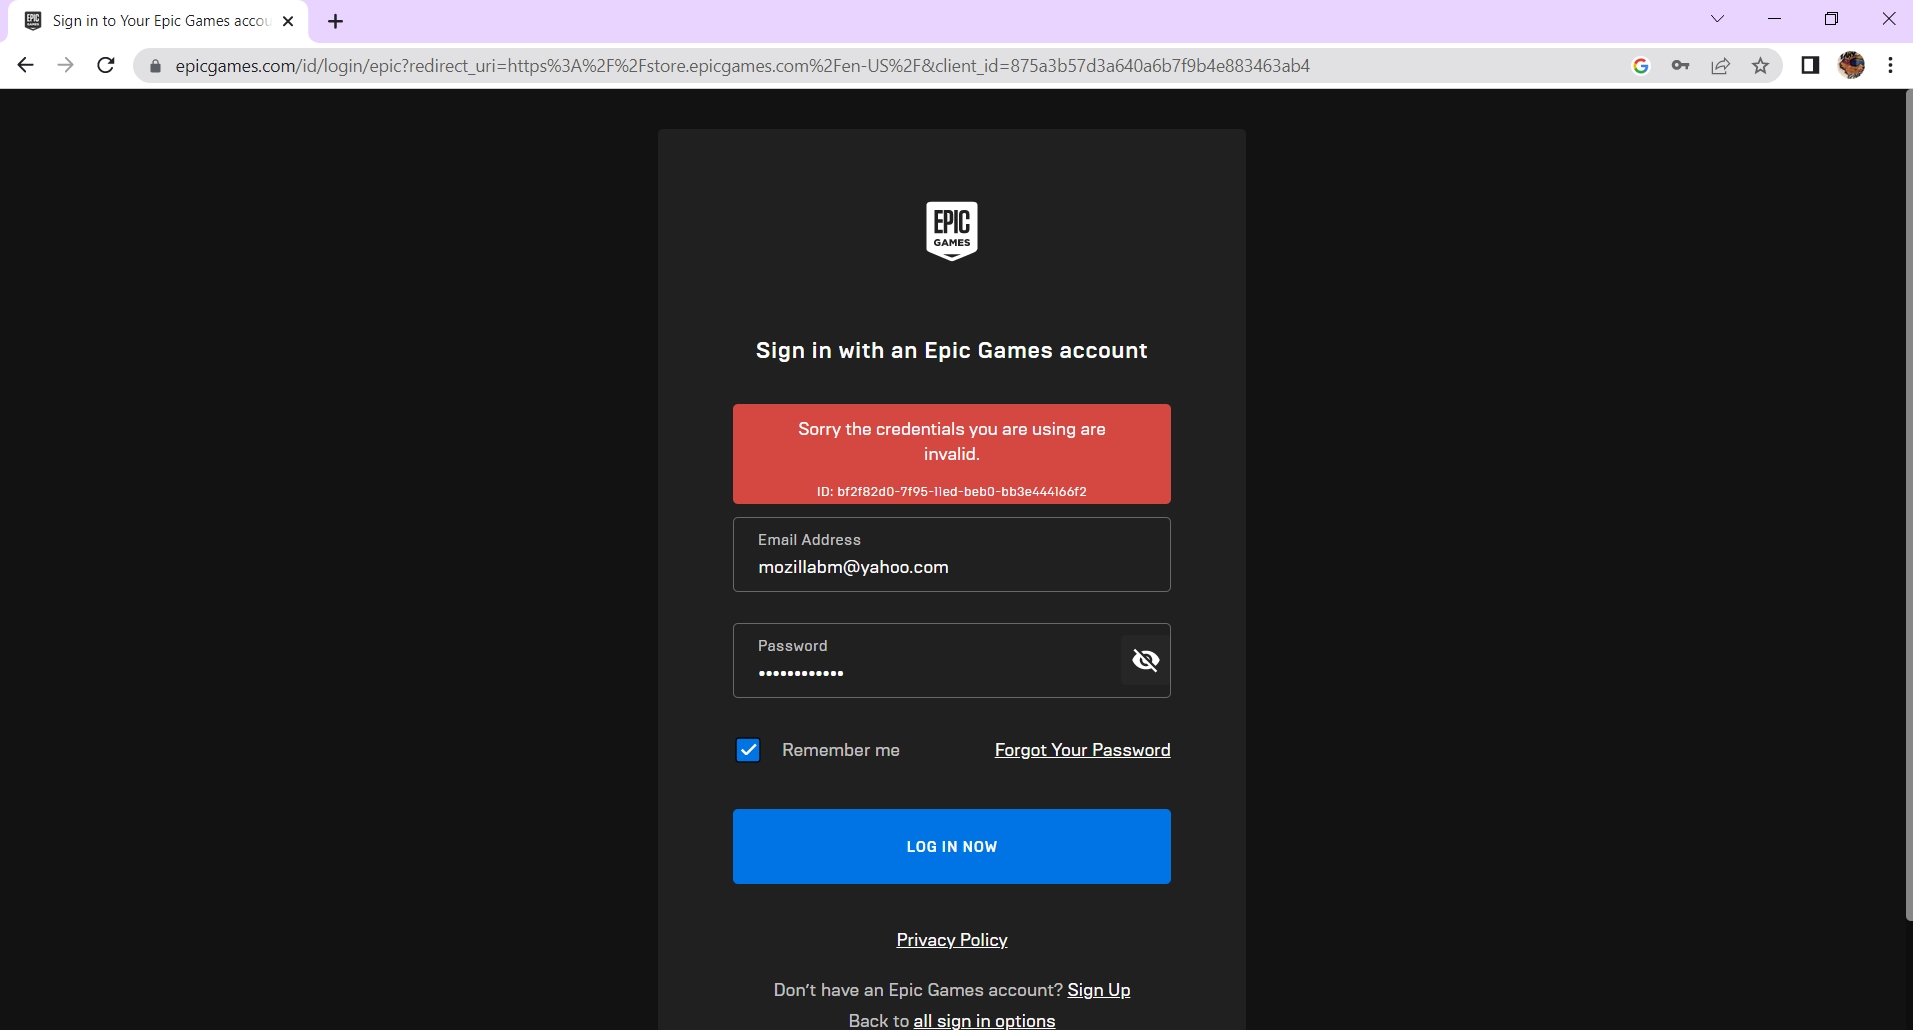Open the tab search dropdown arrow
This screenshot has width=1913, height=1030.
pos(1718,18)
